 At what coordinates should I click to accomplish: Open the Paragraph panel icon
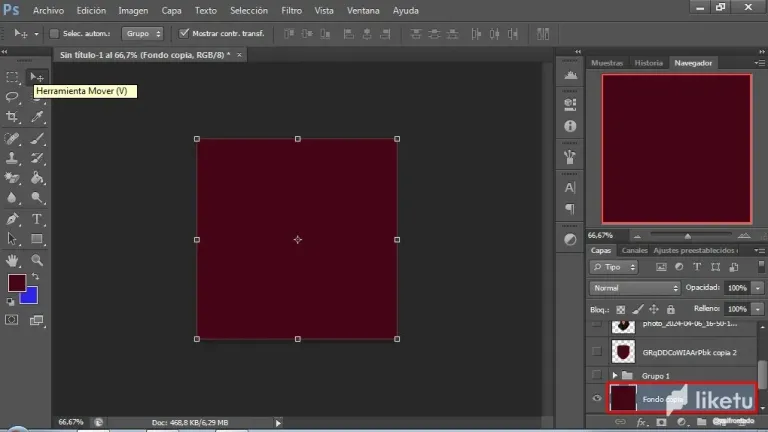[570, 209]
